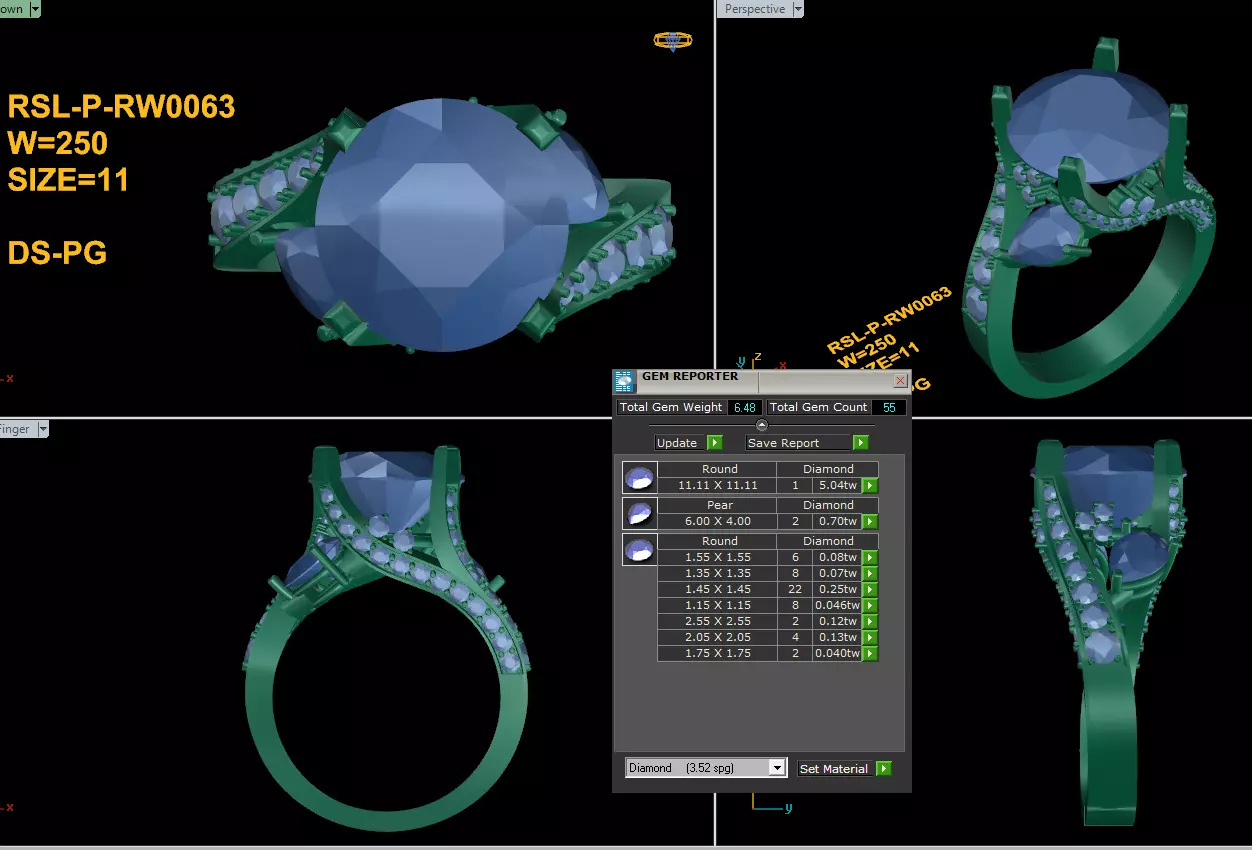Click green arrow for 5.04tw round diamond
Screen dimensions: 1252x850
(870, 485)
